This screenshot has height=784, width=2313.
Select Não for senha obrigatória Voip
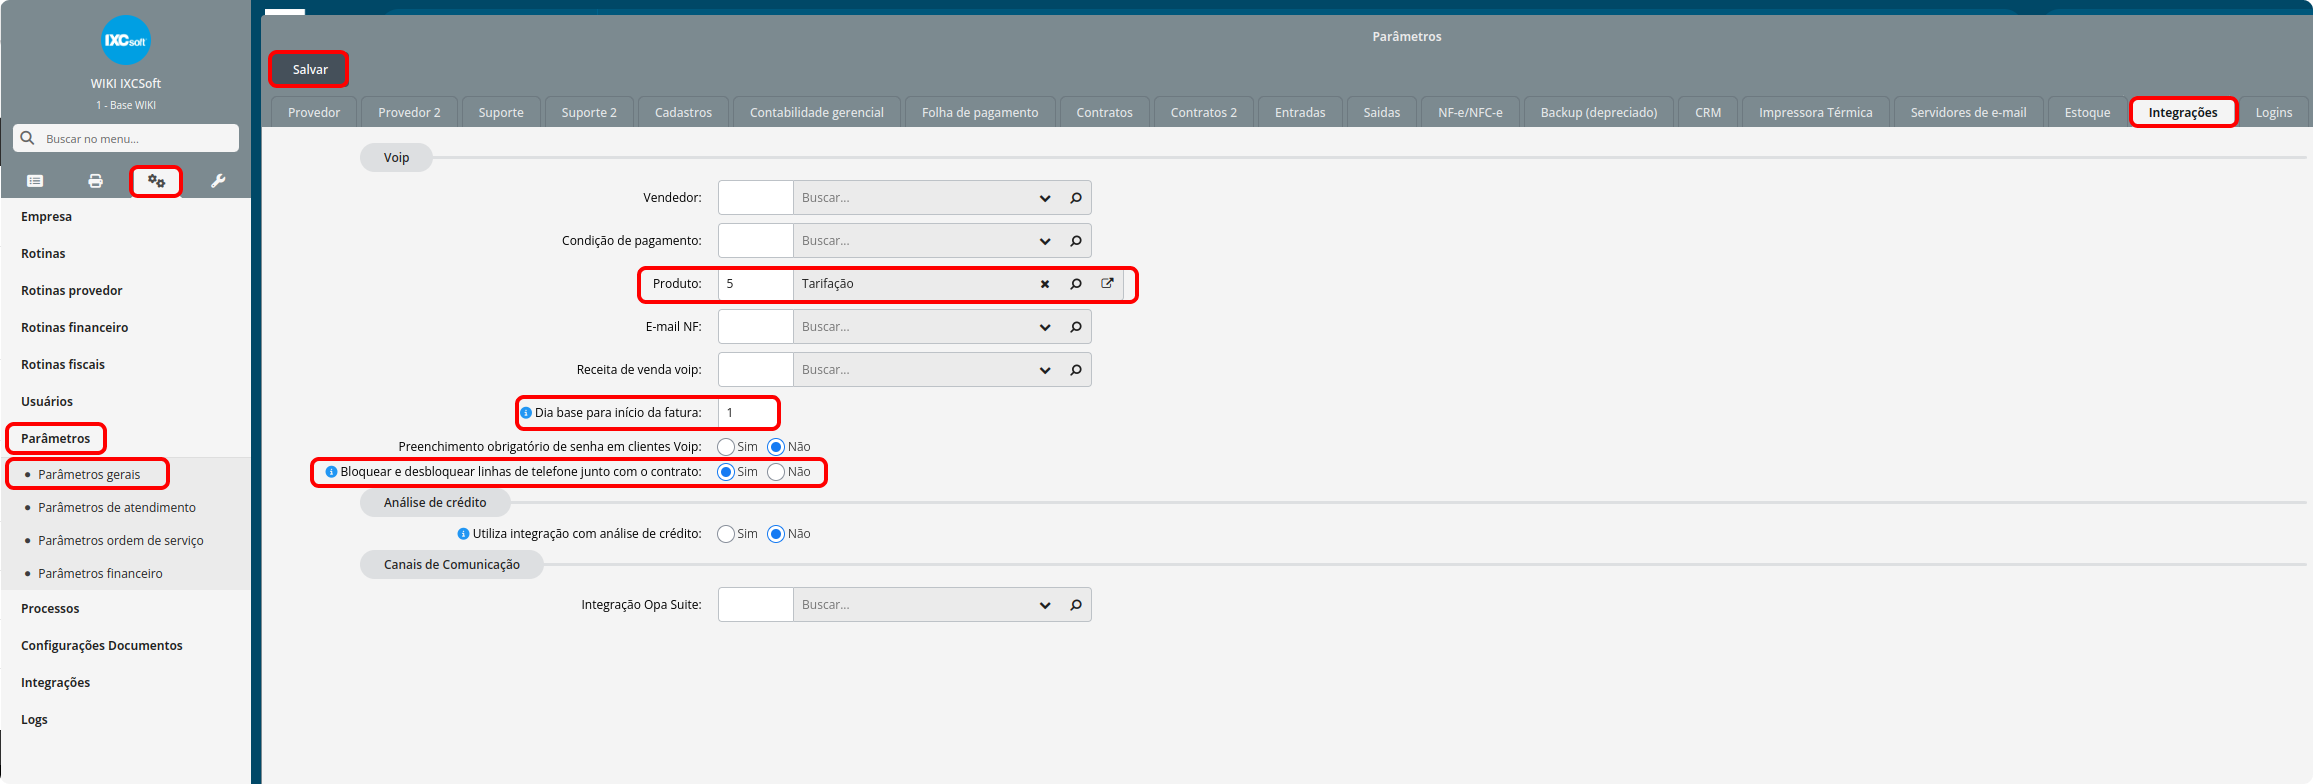tap(776, 447)
